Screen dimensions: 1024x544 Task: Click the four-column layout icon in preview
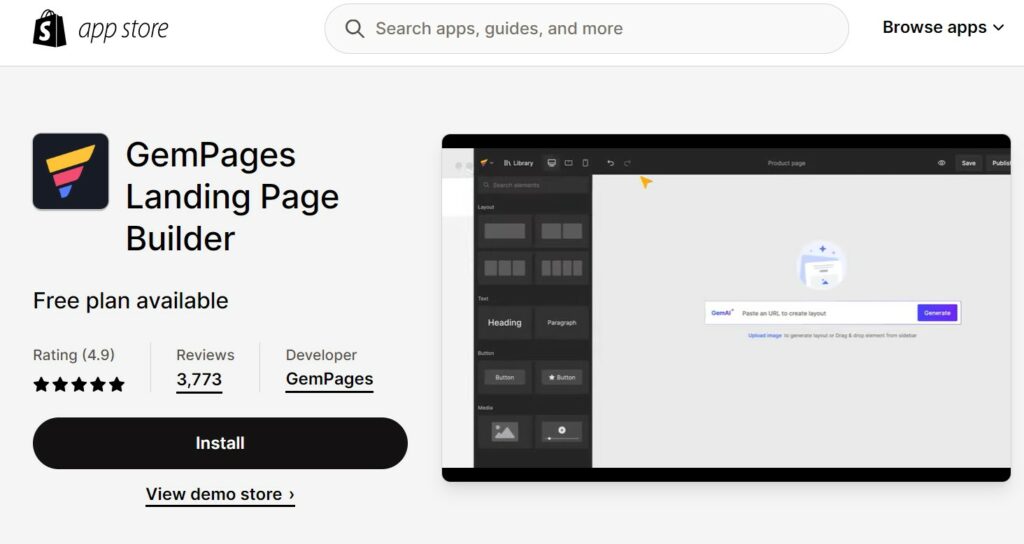(562, 268)
